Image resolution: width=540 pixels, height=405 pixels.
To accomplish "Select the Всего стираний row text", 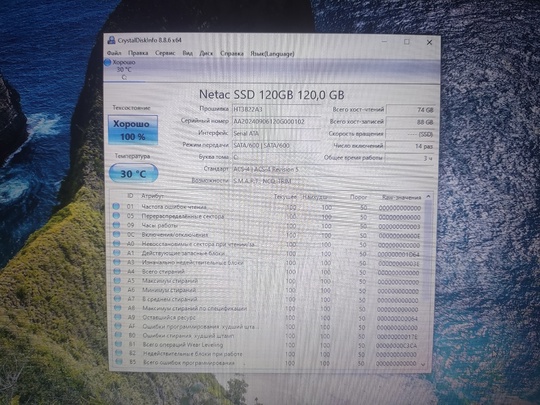I will [163, 271].
